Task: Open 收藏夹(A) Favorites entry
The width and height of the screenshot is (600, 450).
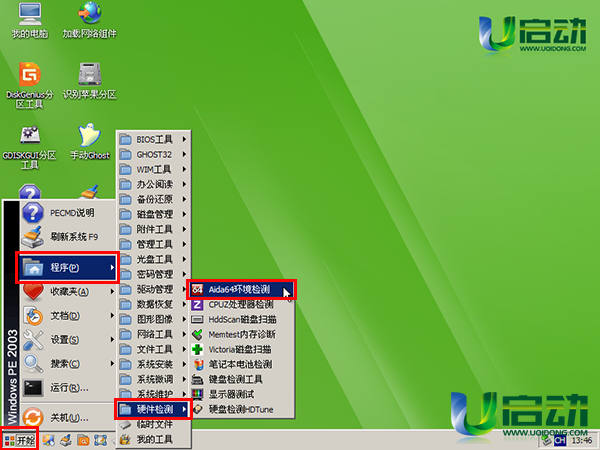Action: coord(68,292)
